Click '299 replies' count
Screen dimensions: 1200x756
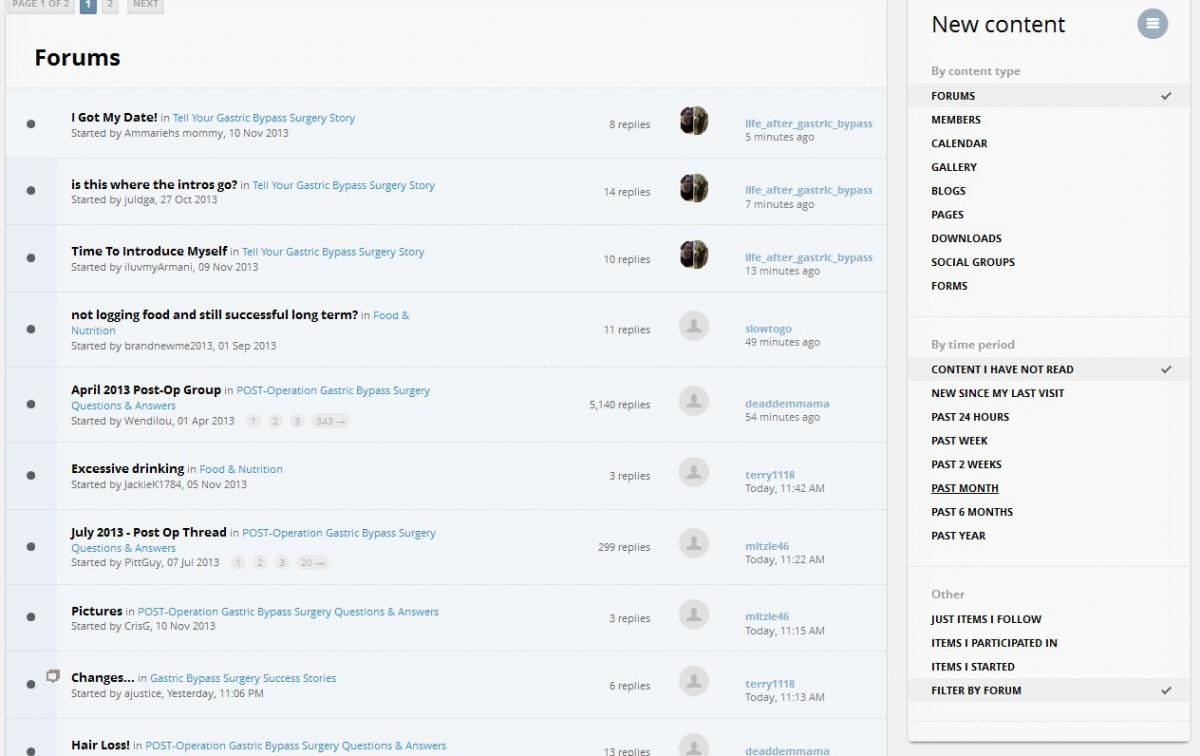(x=624, y=547)
